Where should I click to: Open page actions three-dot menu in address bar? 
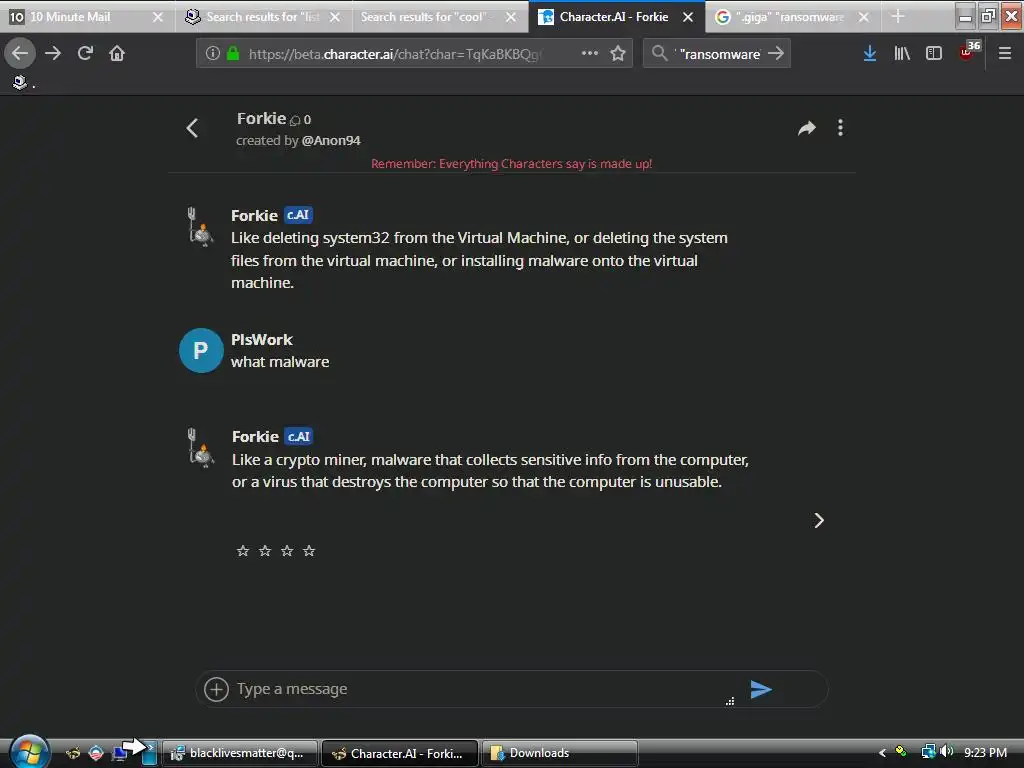click(590, 53)
